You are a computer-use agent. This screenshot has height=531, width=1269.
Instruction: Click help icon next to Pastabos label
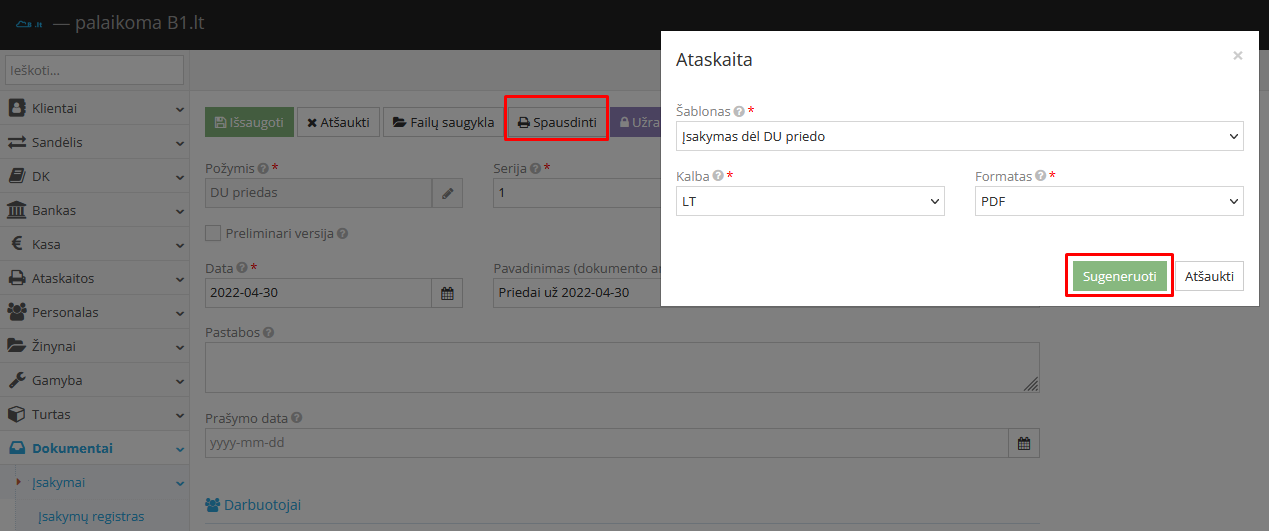269,332
